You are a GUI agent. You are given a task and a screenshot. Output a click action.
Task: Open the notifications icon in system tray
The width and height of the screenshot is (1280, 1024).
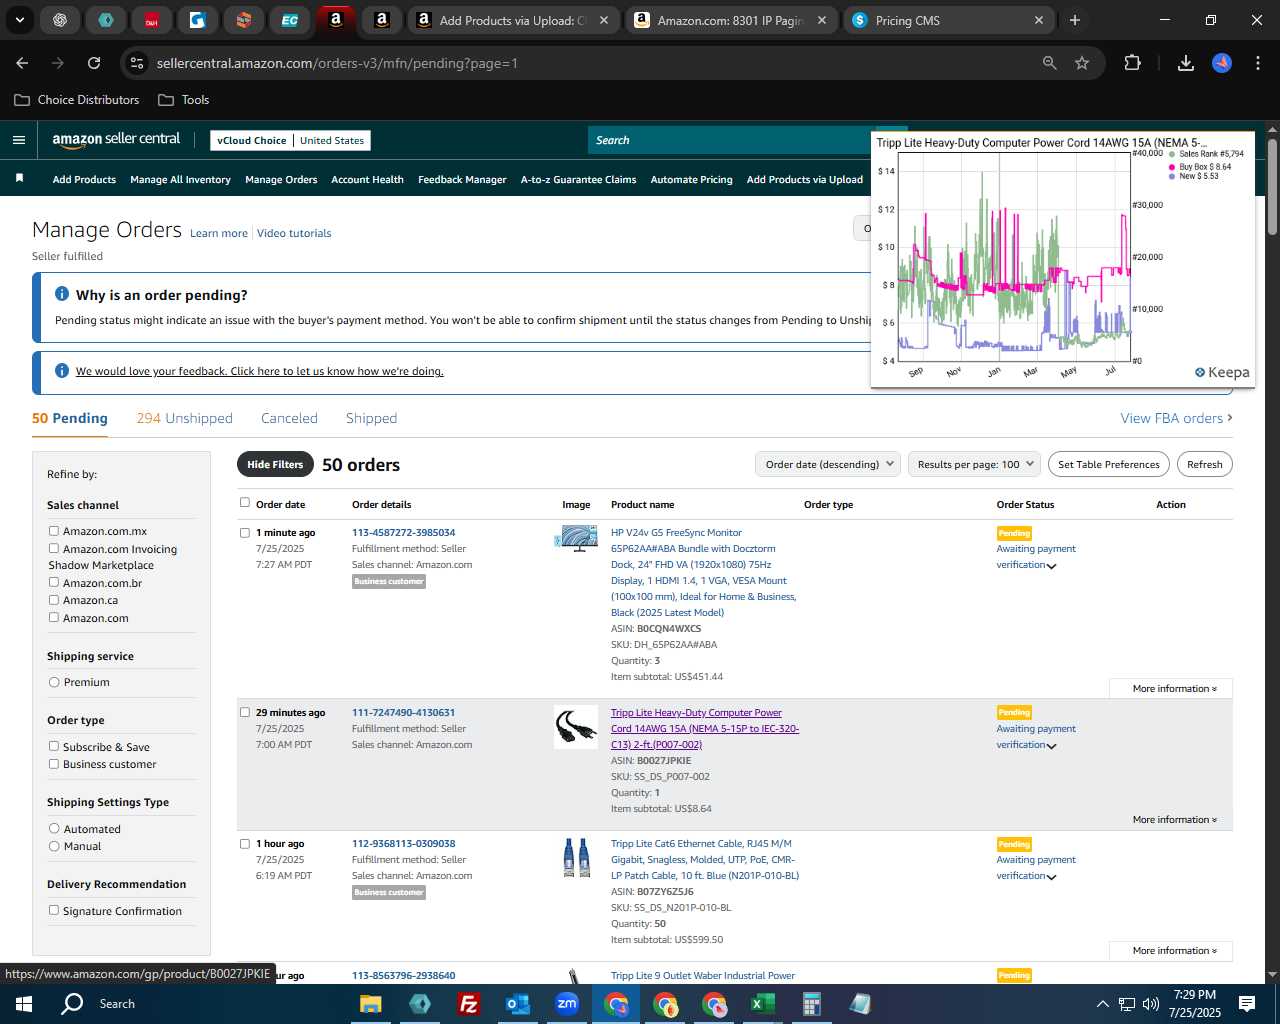click(1247, 1004)
